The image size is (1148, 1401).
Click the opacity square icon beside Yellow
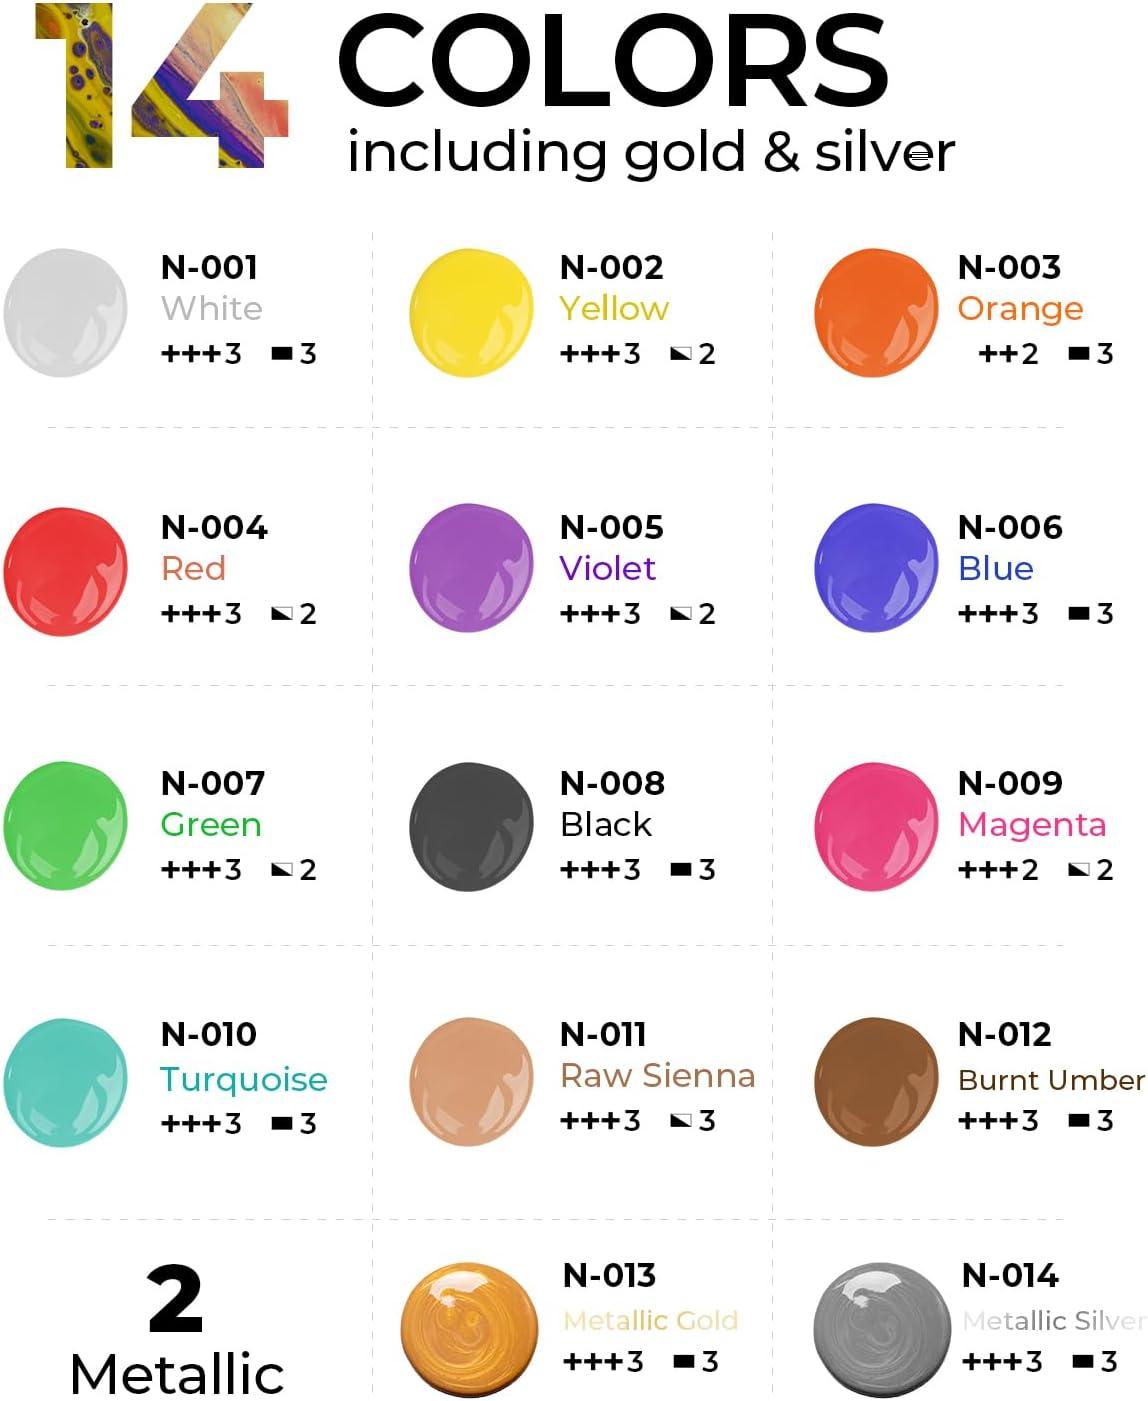click(681, 353)
